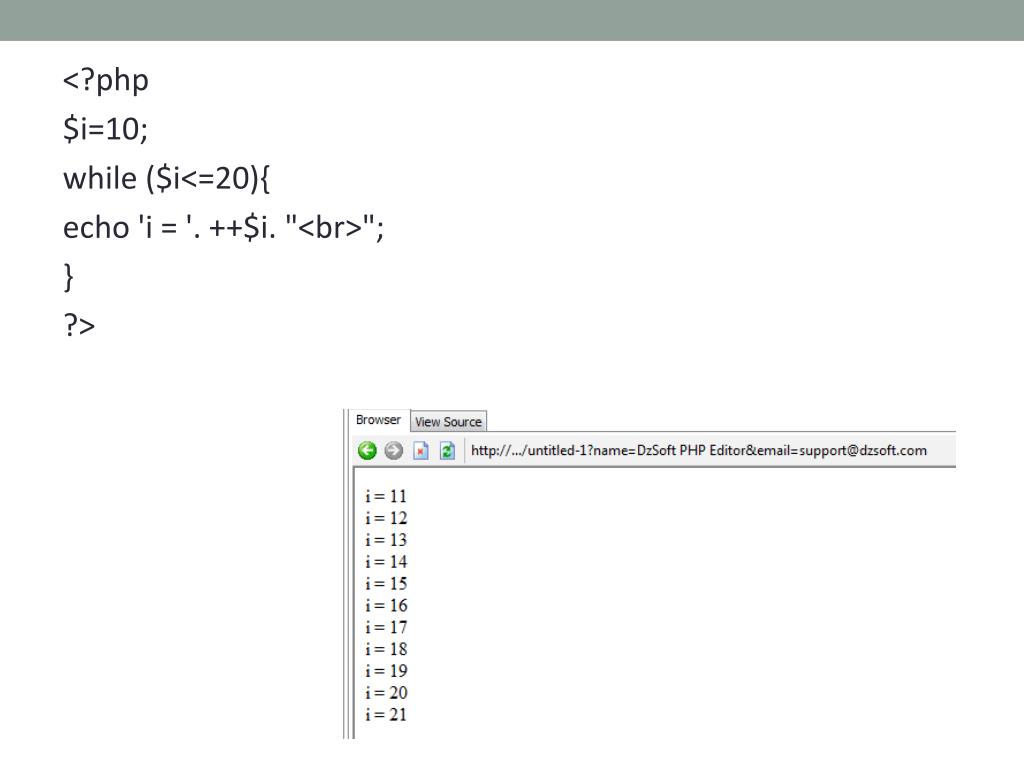
Task: Select output line 'i = 11'
Action: pyautogui.click(x=386, y=496)
